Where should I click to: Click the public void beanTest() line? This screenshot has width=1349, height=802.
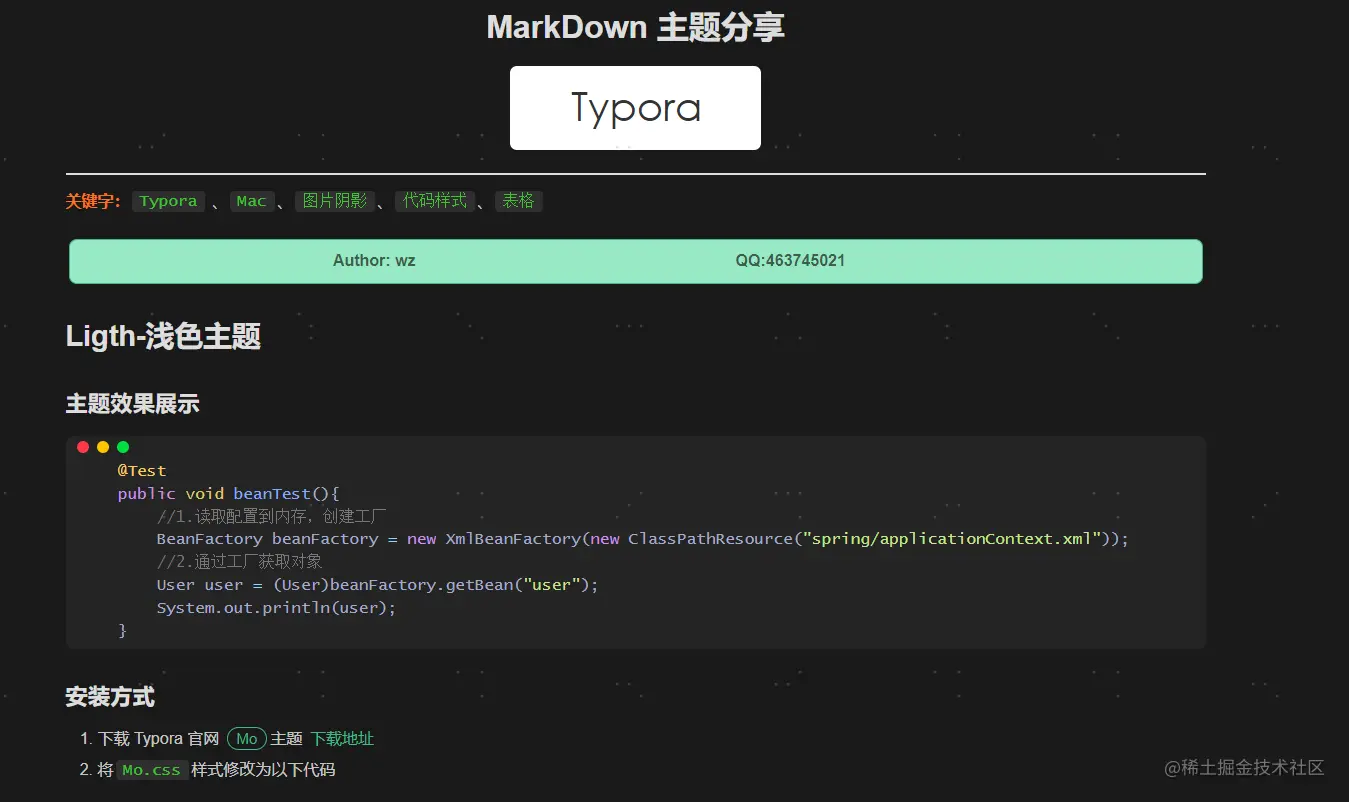click(229, 494)
